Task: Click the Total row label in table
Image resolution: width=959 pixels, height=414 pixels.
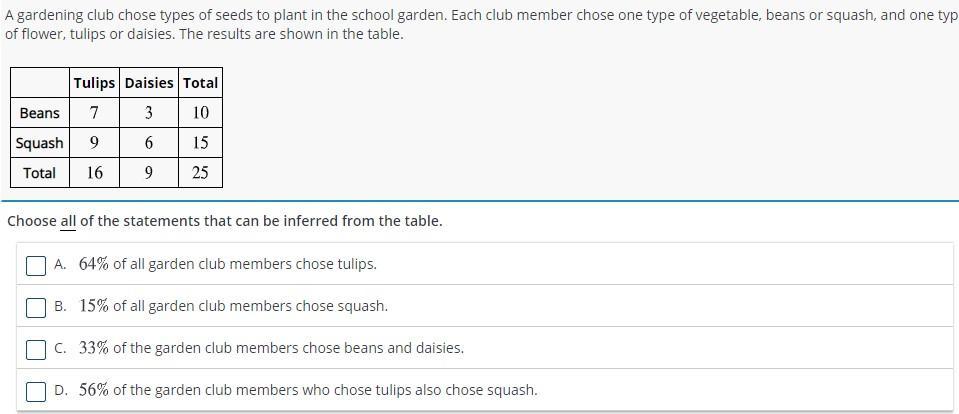Action: 40,173
